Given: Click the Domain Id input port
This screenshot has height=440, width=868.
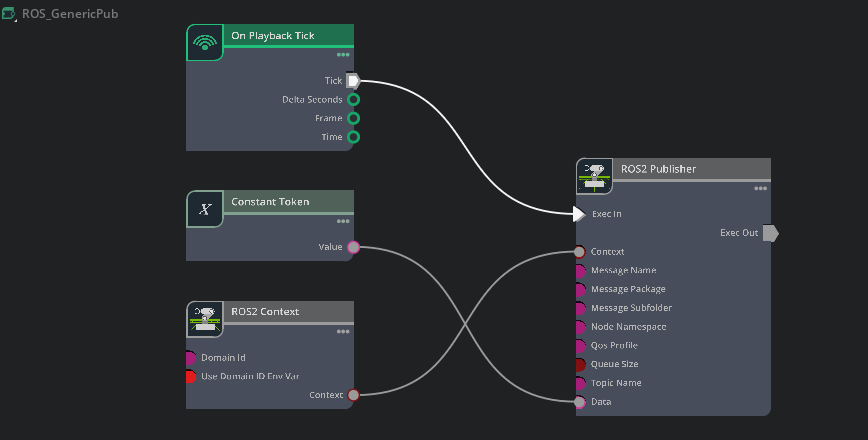Looking at the screenshot, I should point(190,358).
